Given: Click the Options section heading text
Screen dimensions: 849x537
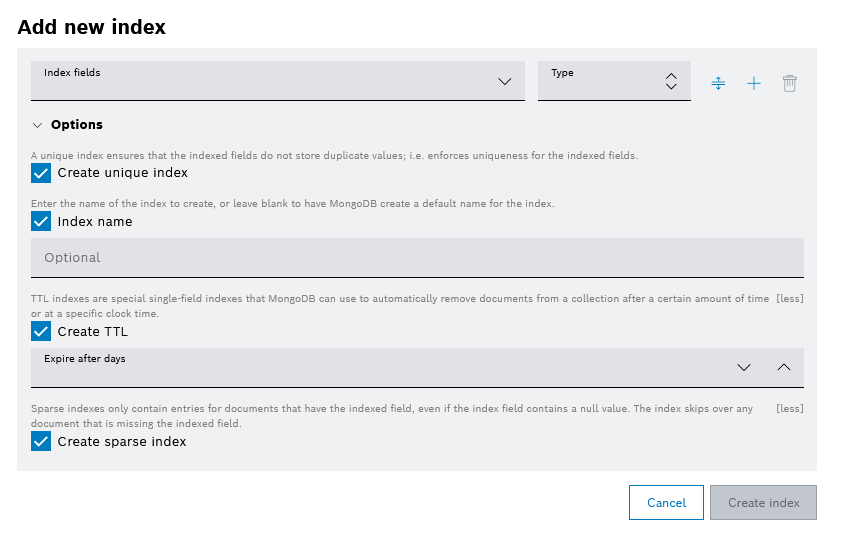Looking at the screenshot, I should (x=77, y=125).
